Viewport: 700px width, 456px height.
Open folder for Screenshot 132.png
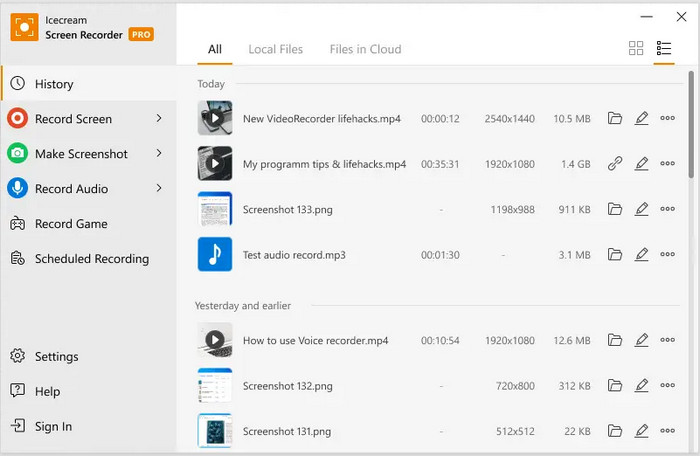(x=615, y=385)
